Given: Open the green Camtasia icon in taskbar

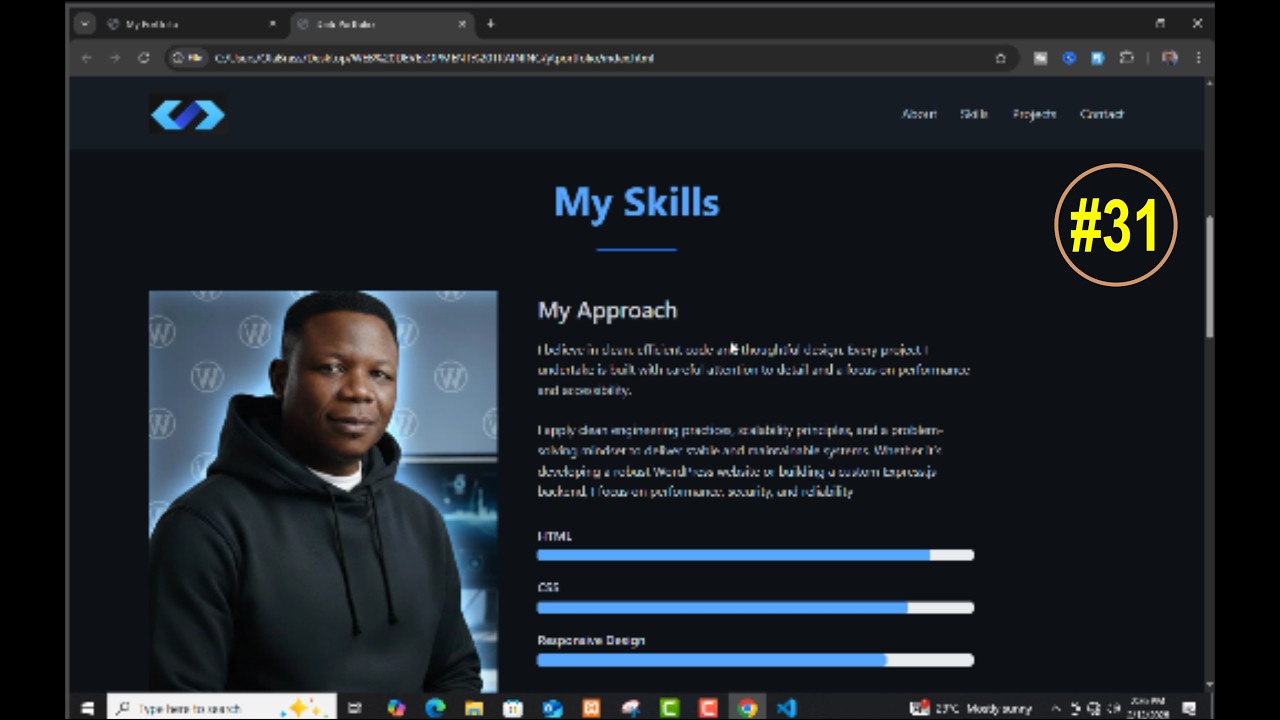Looking at the screenshot, I should pyautogui.click(x=669, y=708).
